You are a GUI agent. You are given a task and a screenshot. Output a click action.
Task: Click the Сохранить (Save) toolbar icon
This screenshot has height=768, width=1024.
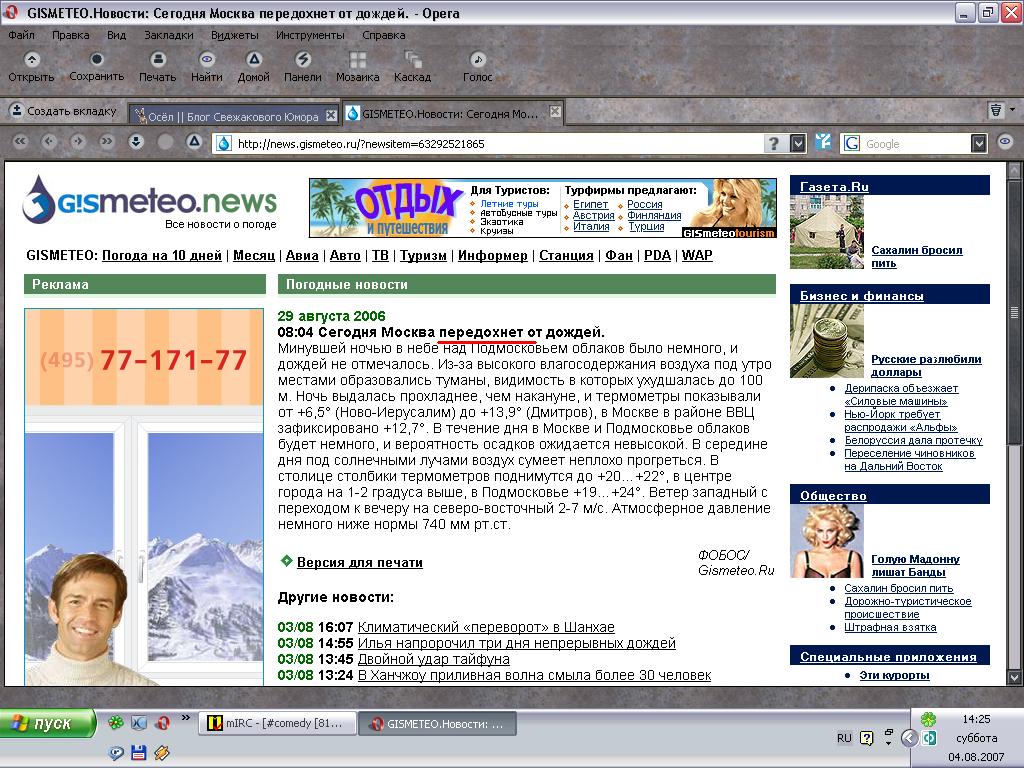[x=96, y=66]
